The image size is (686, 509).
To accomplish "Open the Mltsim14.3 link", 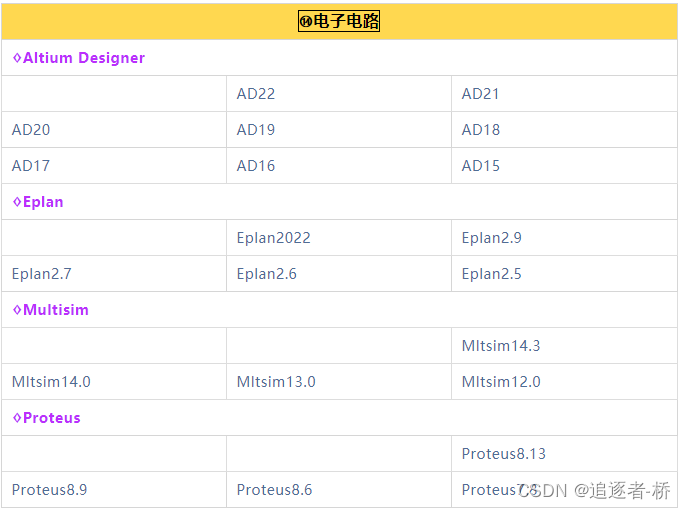I will pos(501,346).
